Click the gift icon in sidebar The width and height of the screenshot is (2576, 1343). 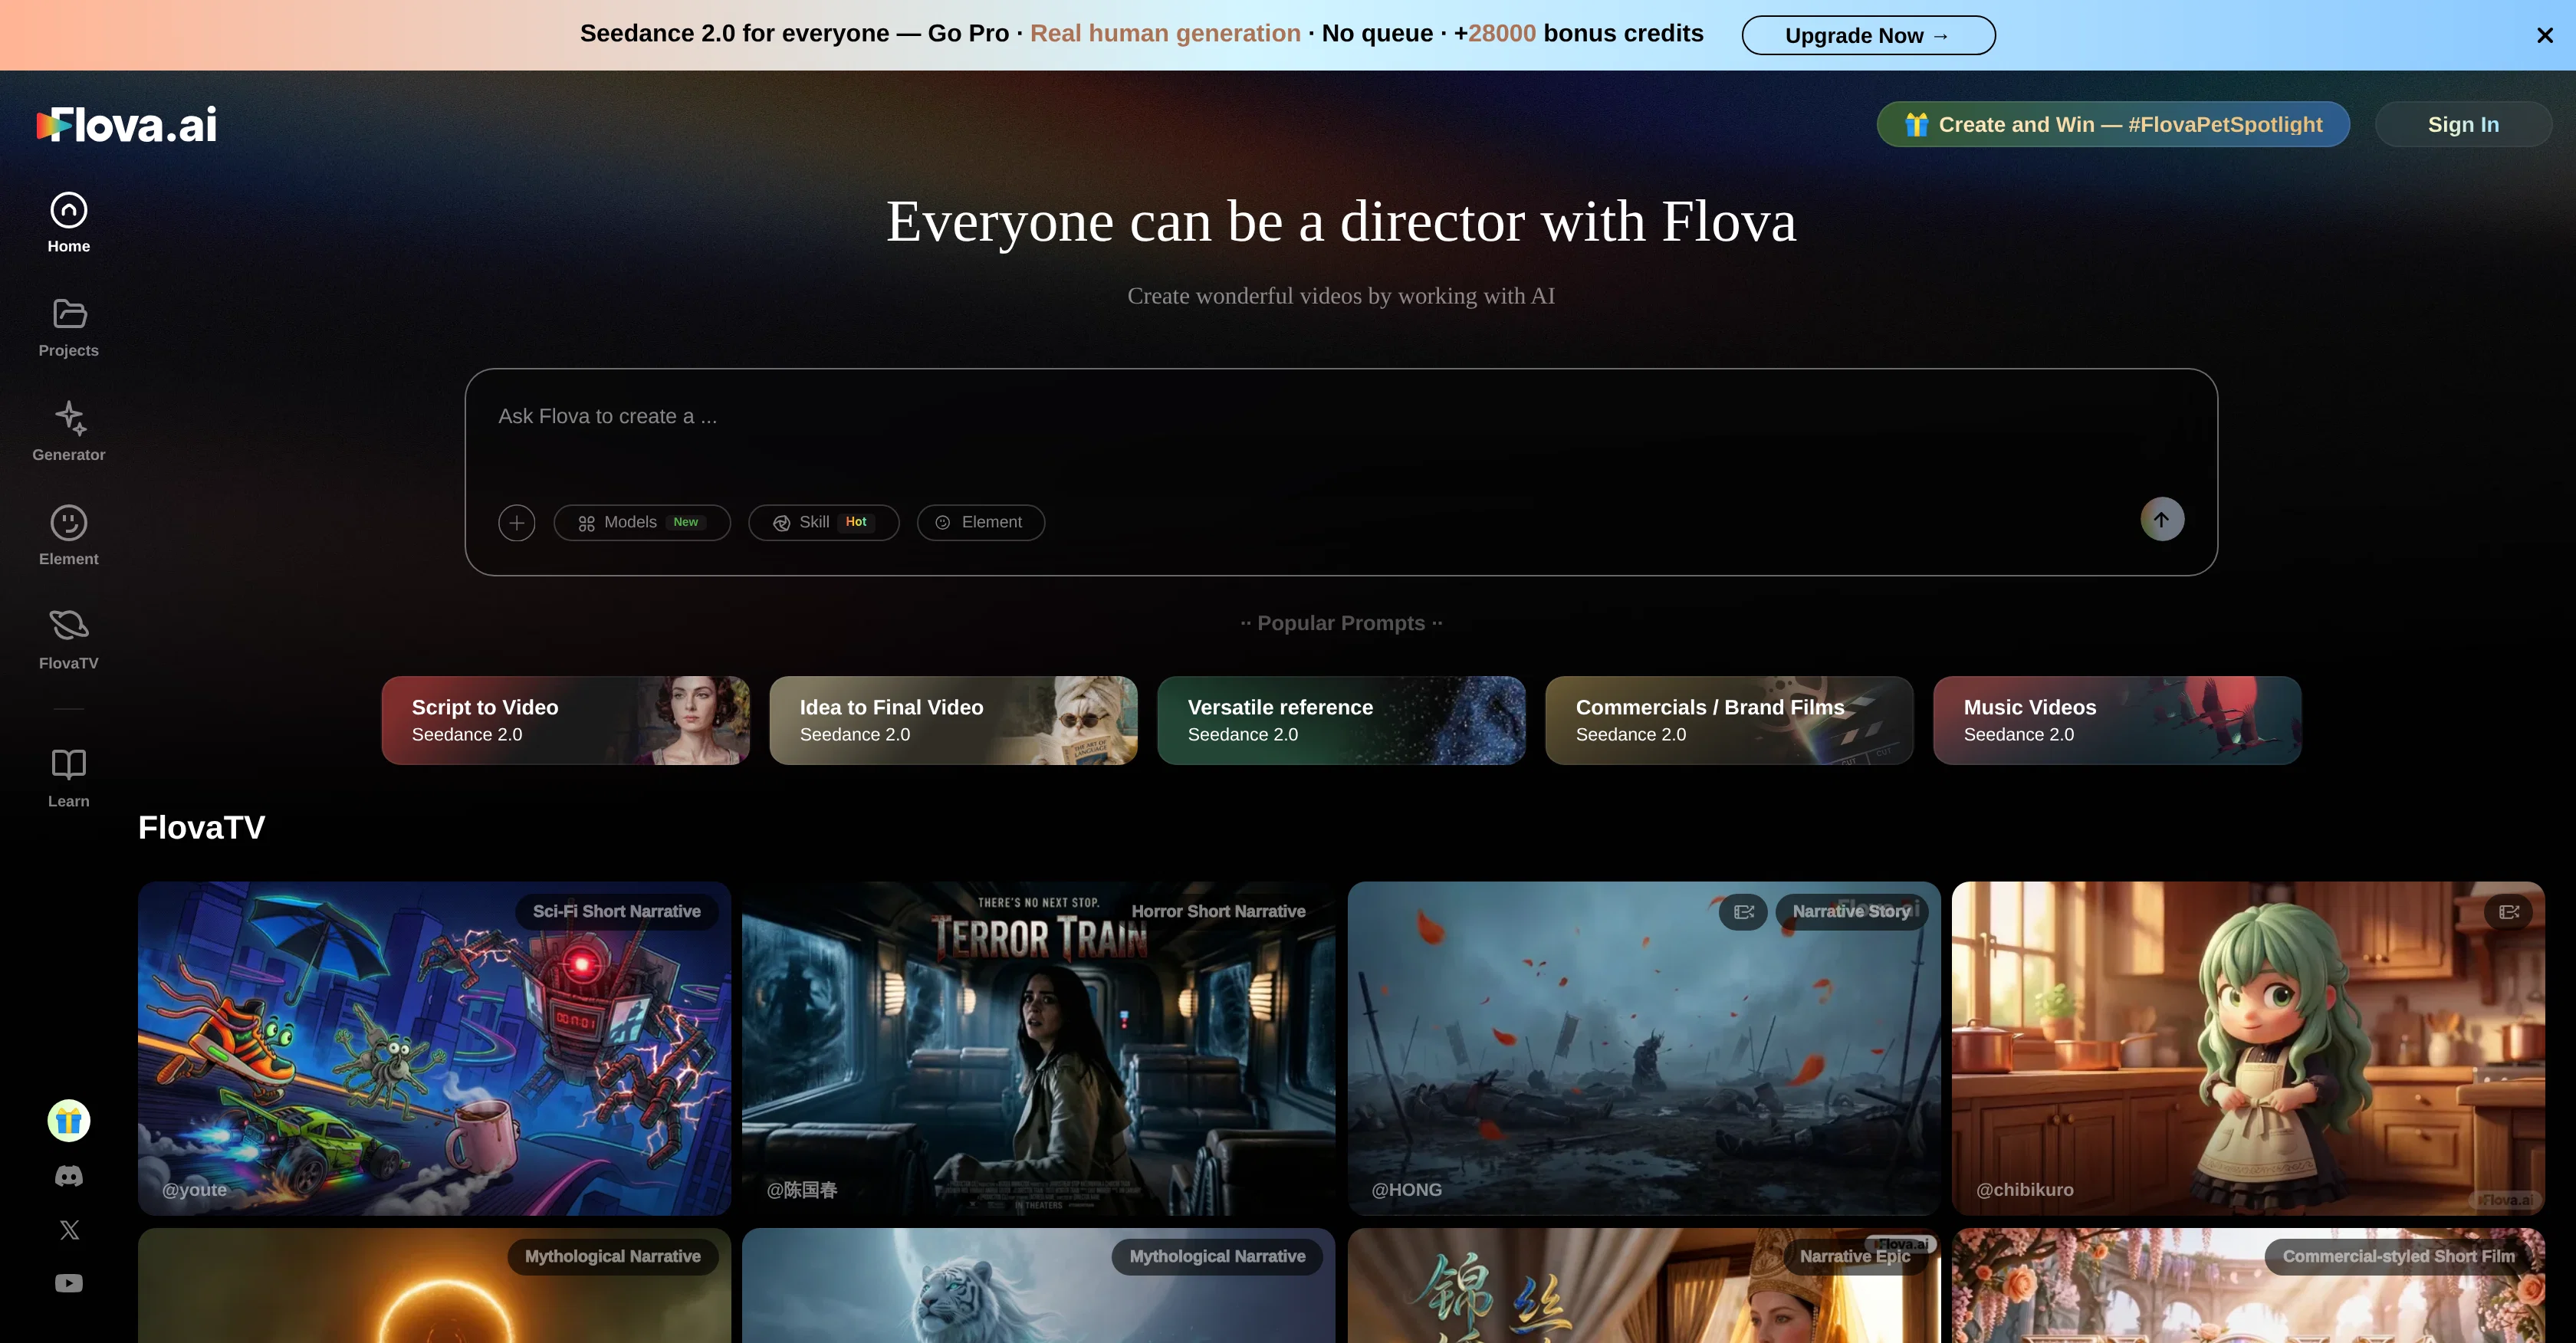(68, 1120)
